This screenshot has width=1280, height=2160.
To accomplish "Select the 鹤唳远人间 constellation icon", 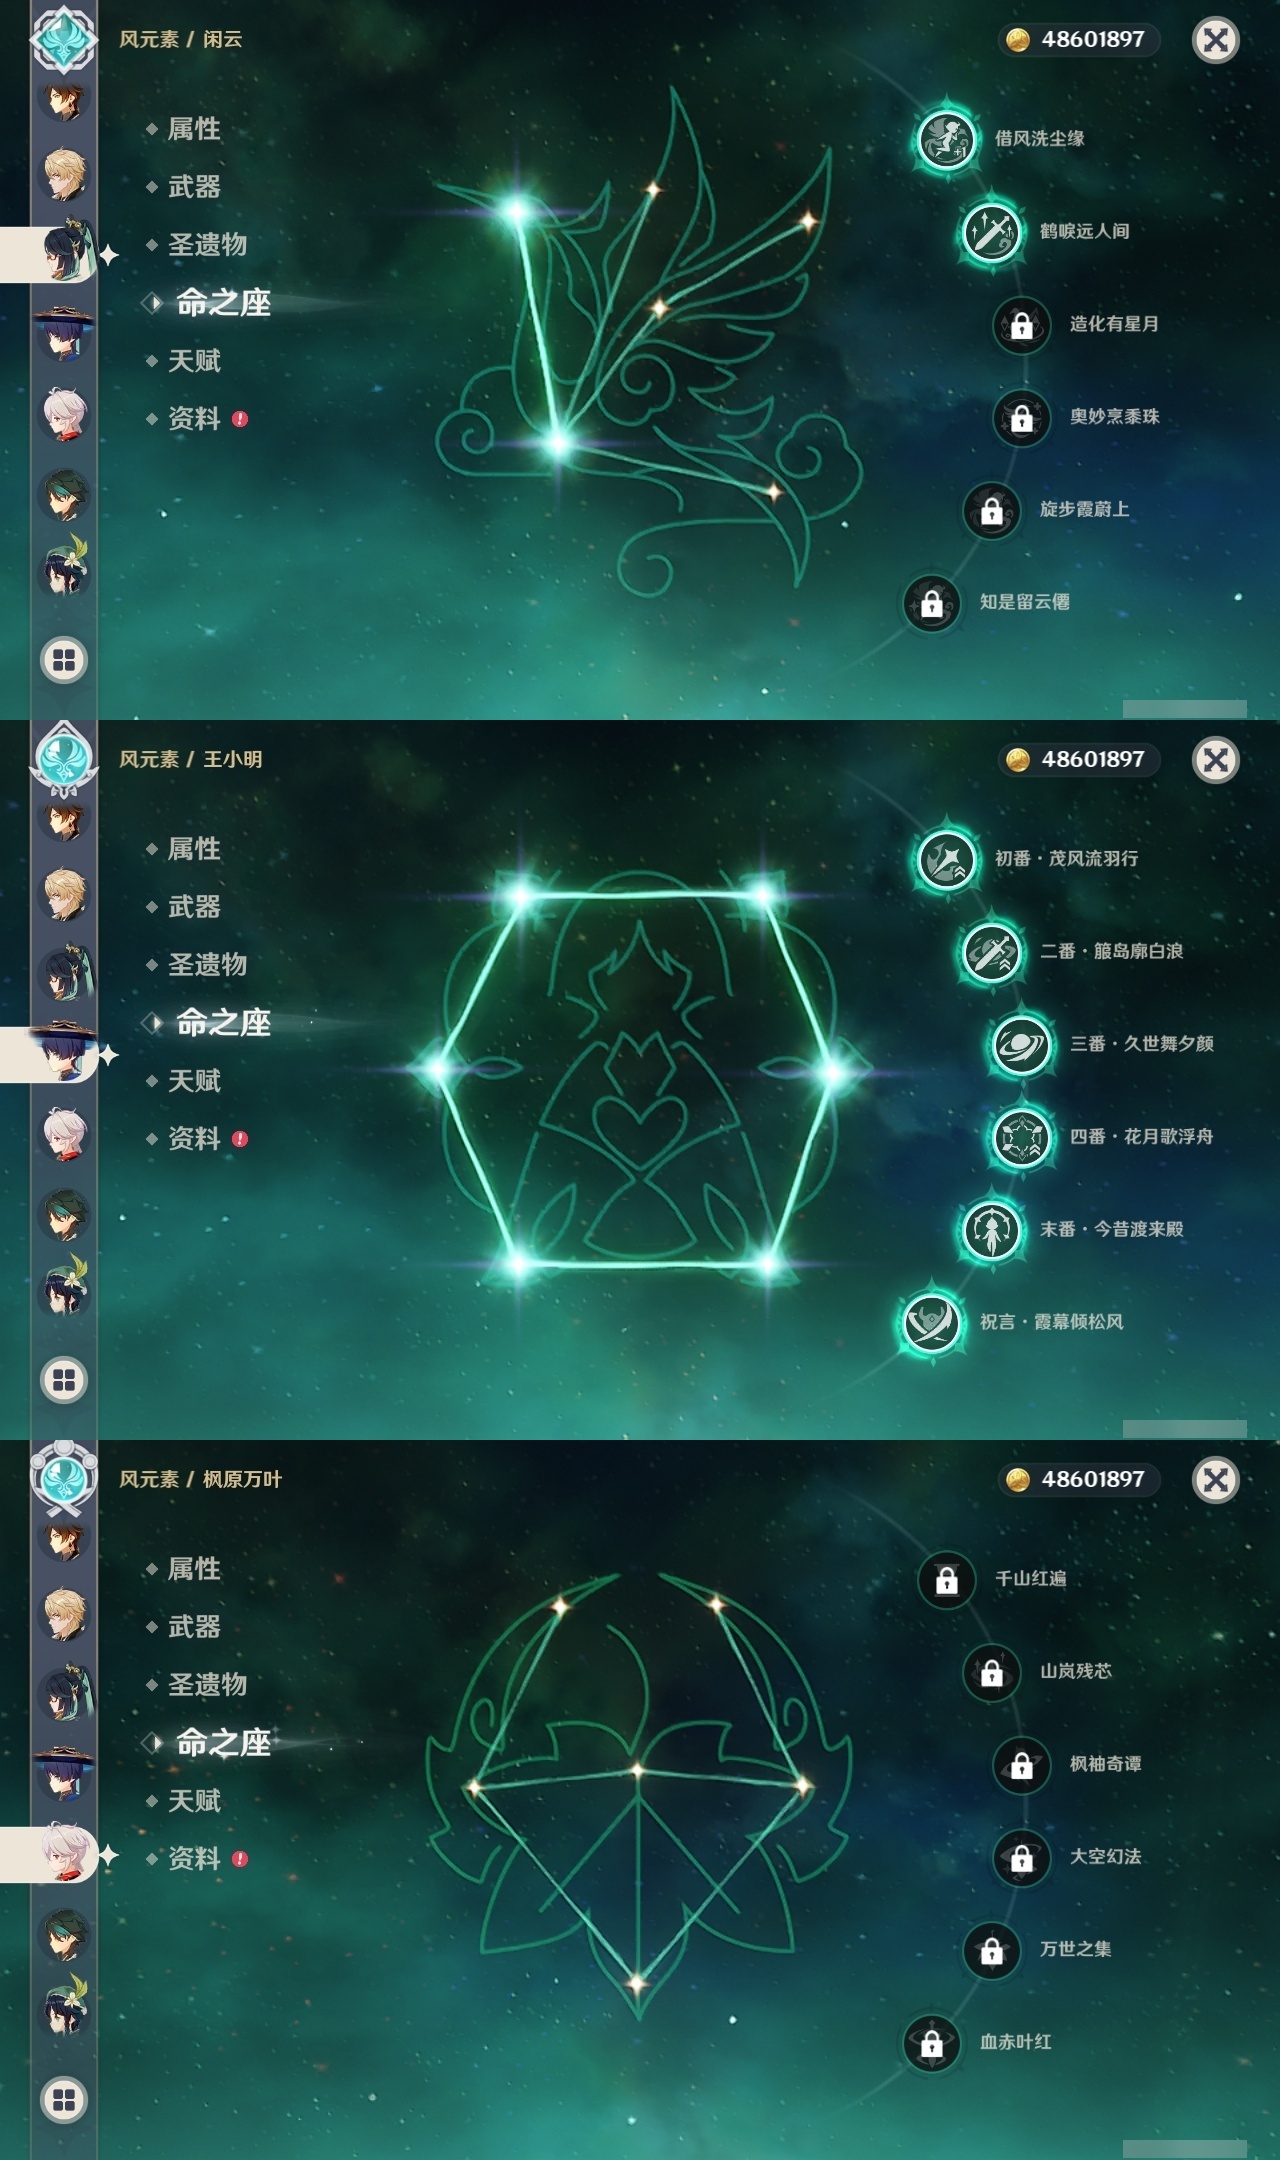I will coord(991,232).
